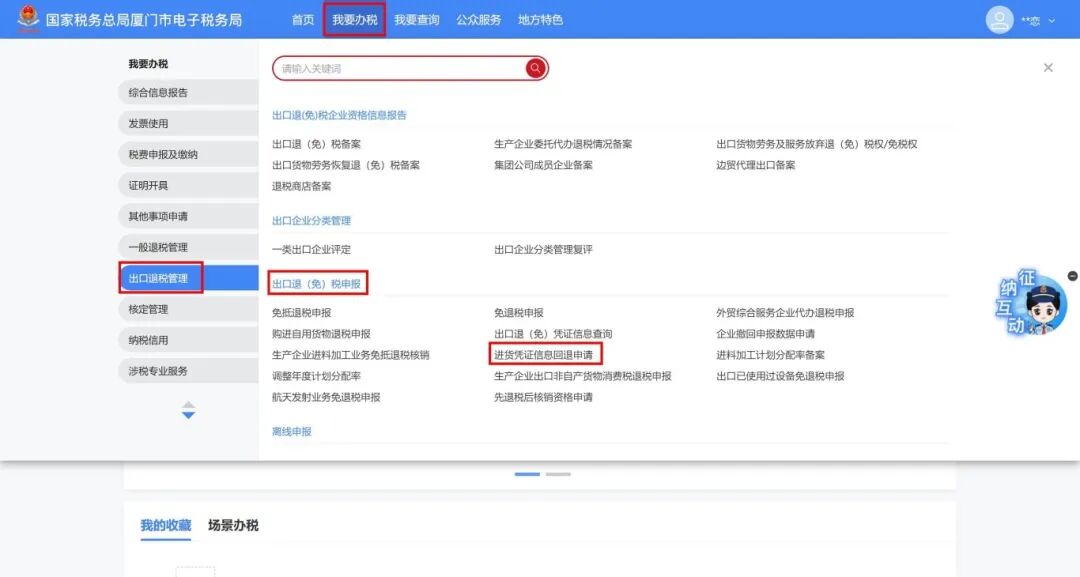Open 生产企业出口非自产货物消费税退税申报 link
Screen dimensions: 1080x577
click(x=582, y=376)
